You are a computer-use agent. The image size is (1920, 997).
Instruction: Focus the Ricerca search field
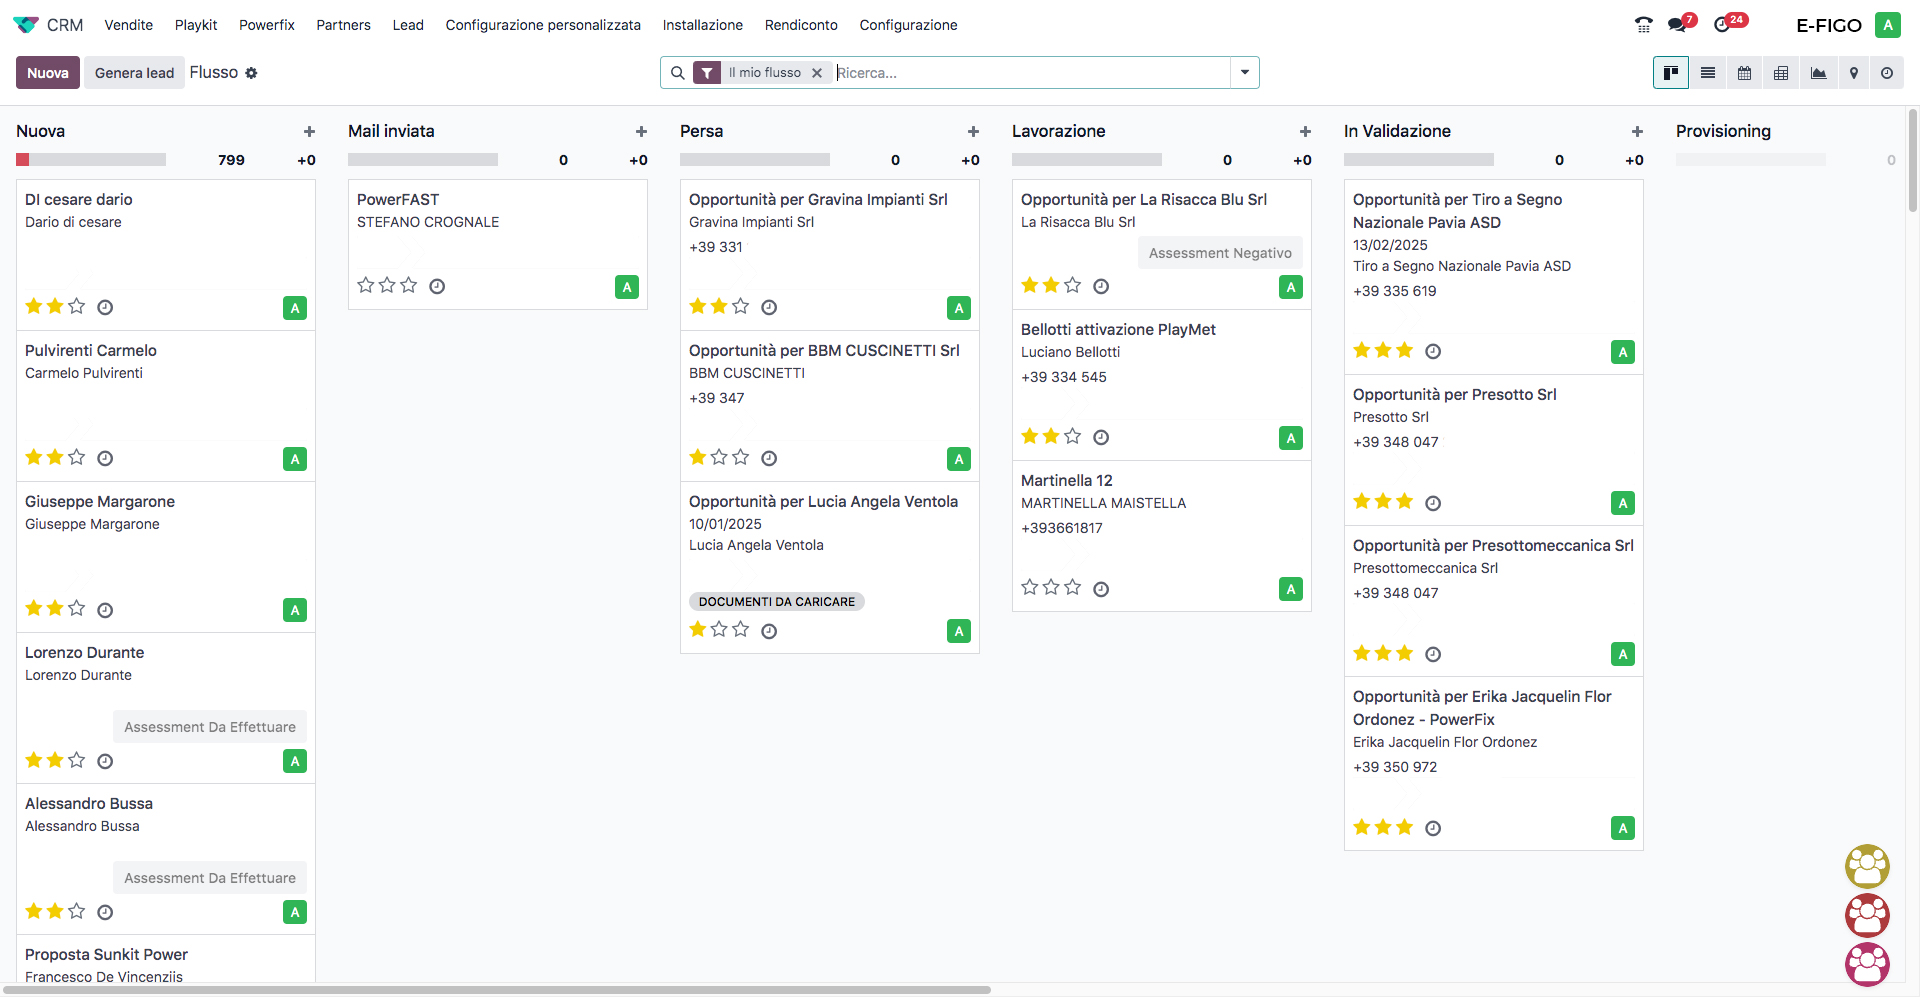tap(1032, 73)
